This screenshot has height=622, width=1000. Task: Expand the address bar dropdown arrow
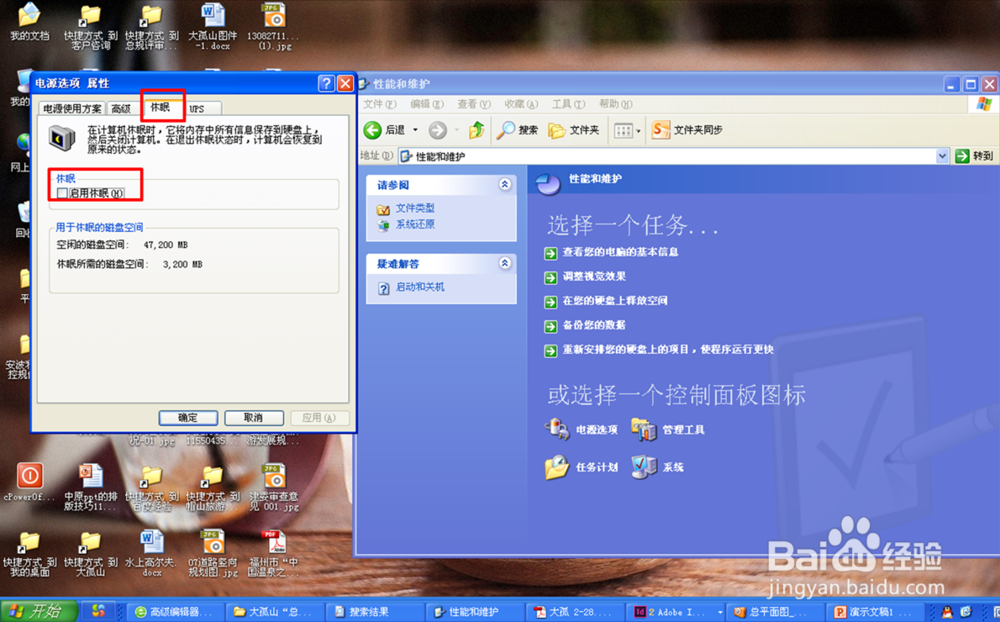(943, 156)
